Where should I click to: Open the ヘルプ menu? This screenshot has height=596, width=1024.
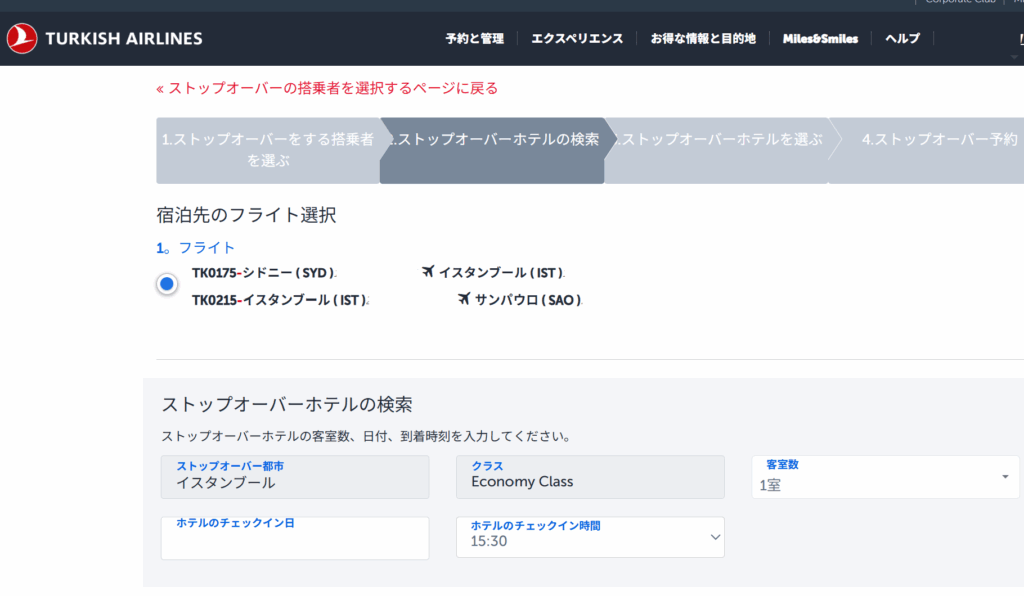coord(903,39)
